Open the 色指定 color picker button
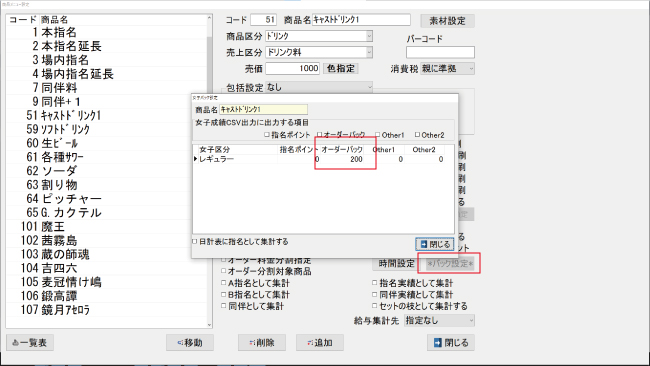This screenshot has height=366, width=650. click(340, 68)
